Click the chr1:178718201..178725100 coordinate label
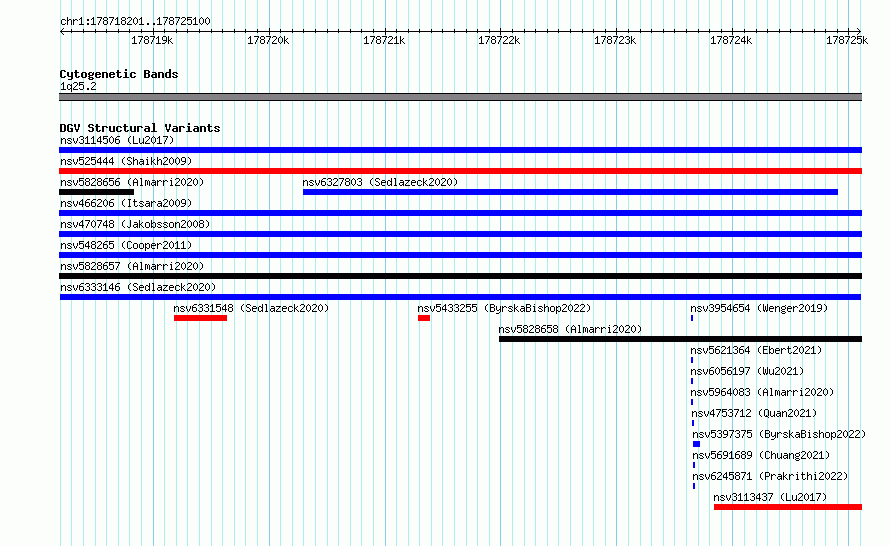This screenshot has height=546, width=890. click(x=135, y=21)
